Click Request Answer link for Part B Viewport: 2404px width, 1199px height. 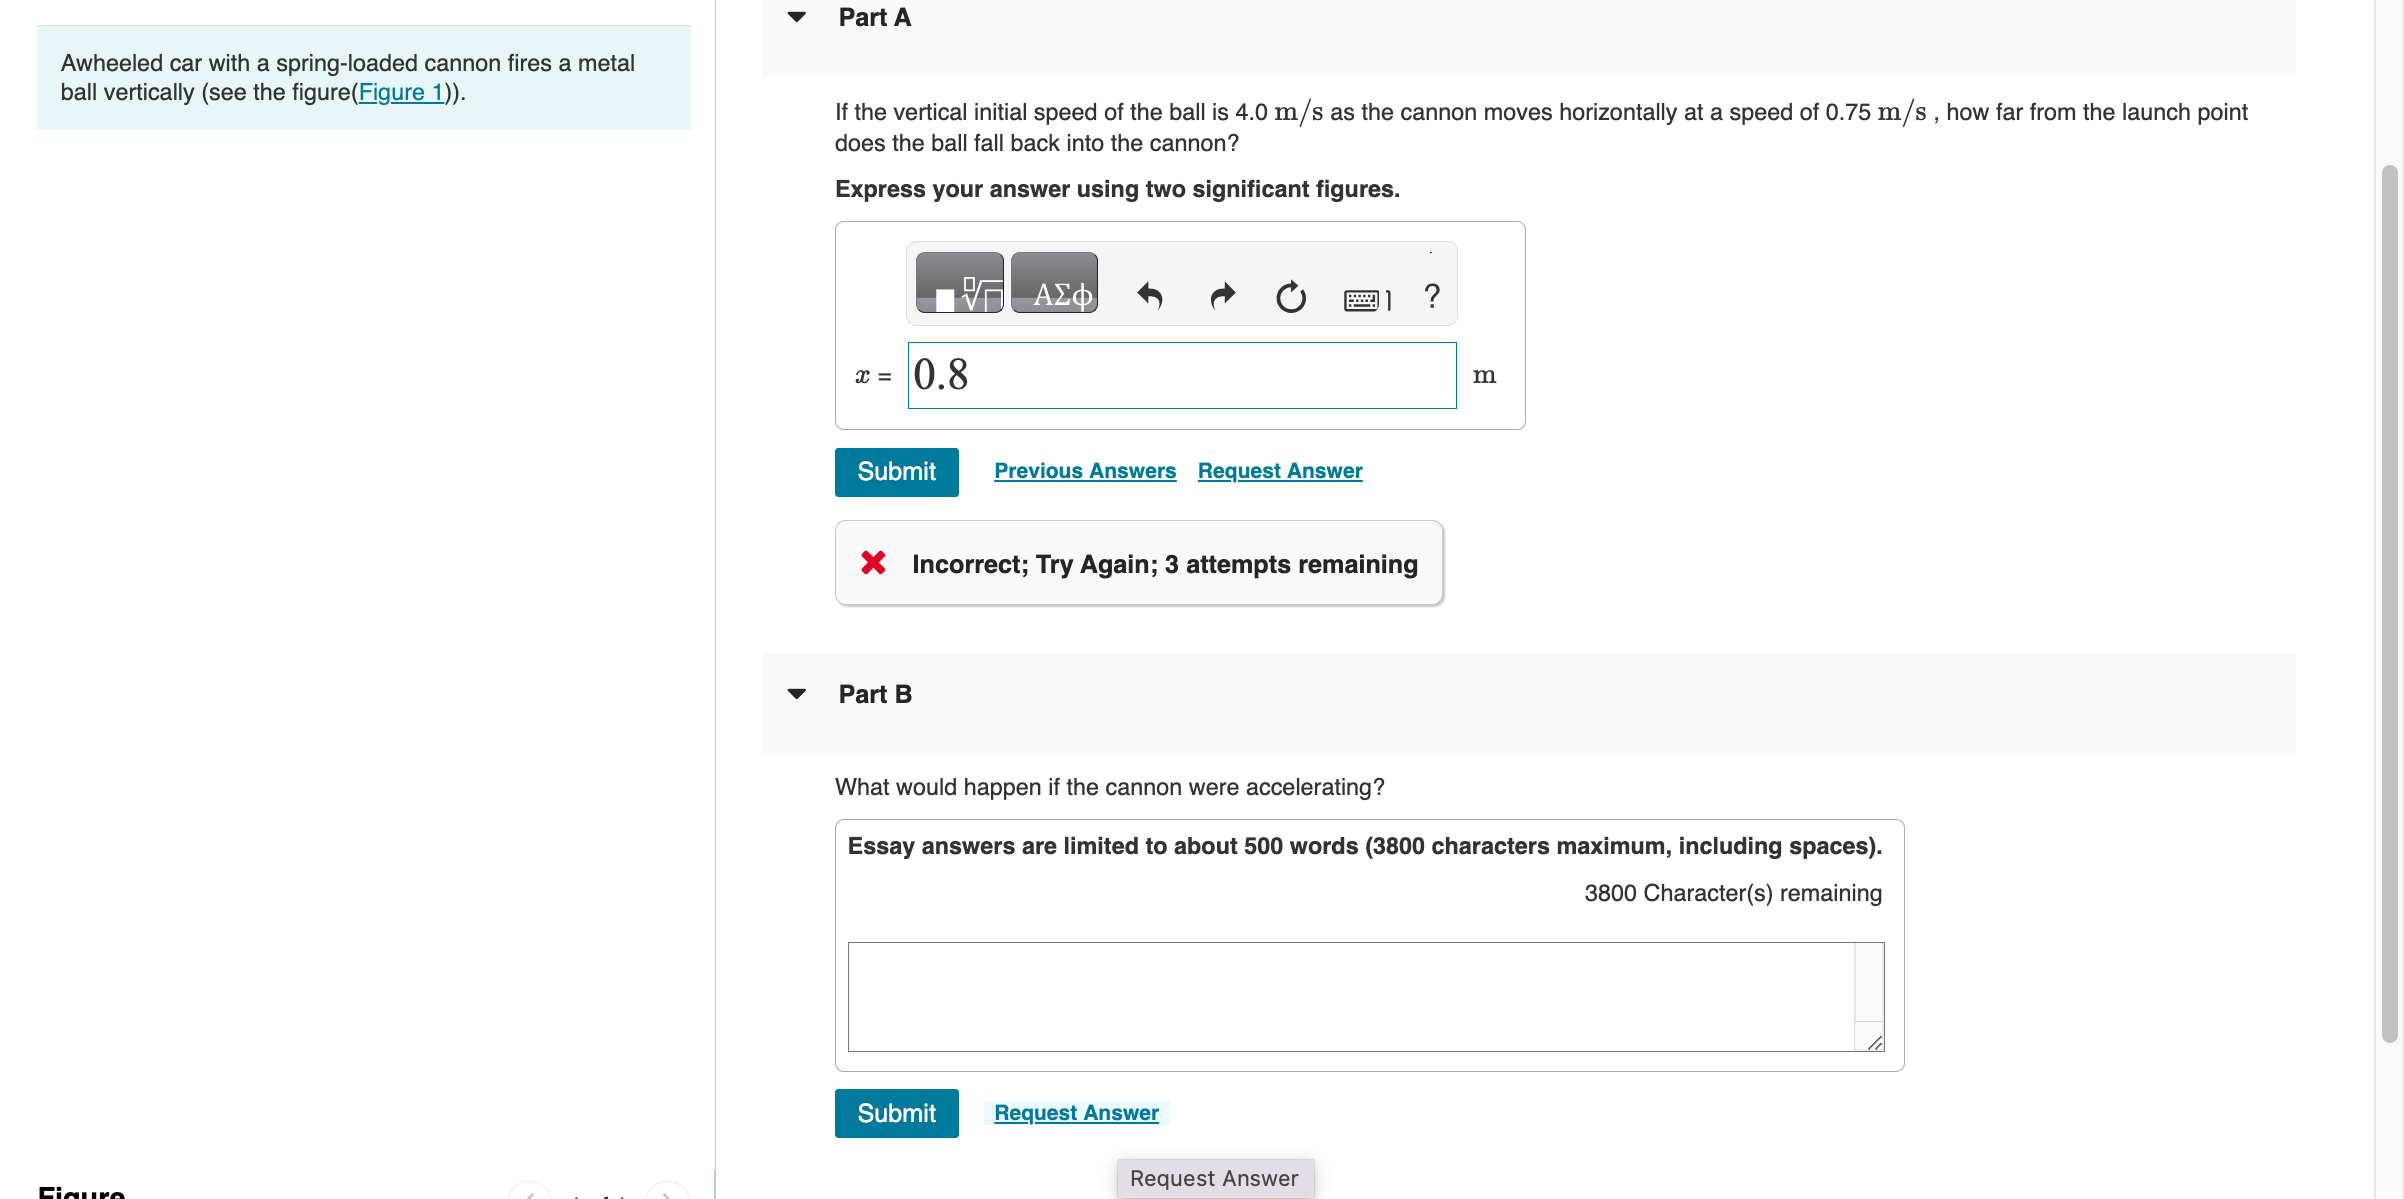[1076, 1113]
